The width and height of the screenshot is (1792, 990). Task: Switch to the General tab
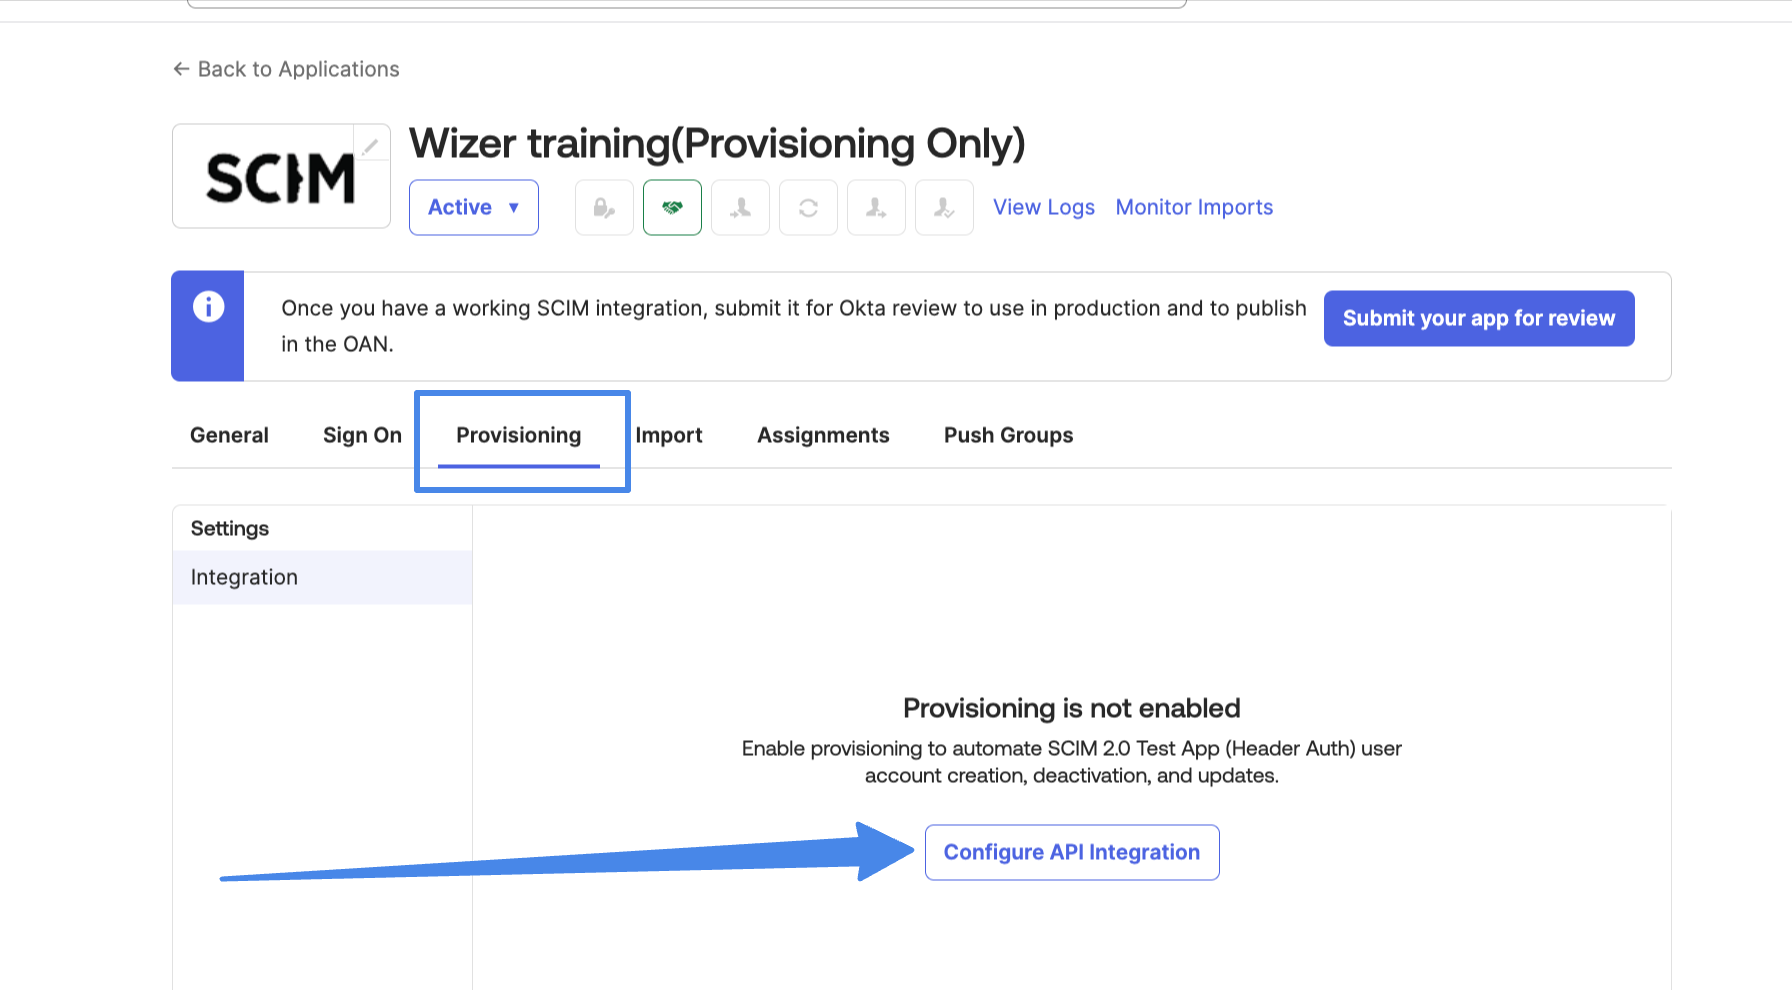229,435
